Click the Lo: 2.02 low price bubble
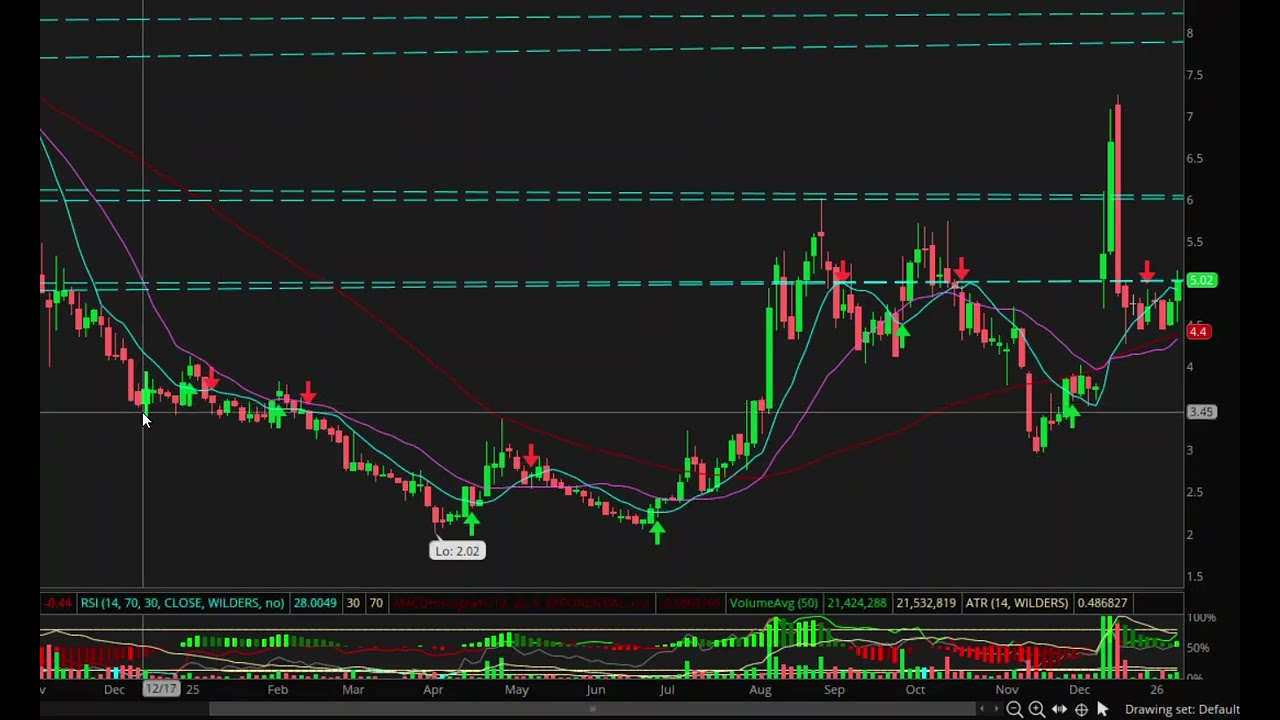This screenshot has height=720, width=1280. point(457,551)
